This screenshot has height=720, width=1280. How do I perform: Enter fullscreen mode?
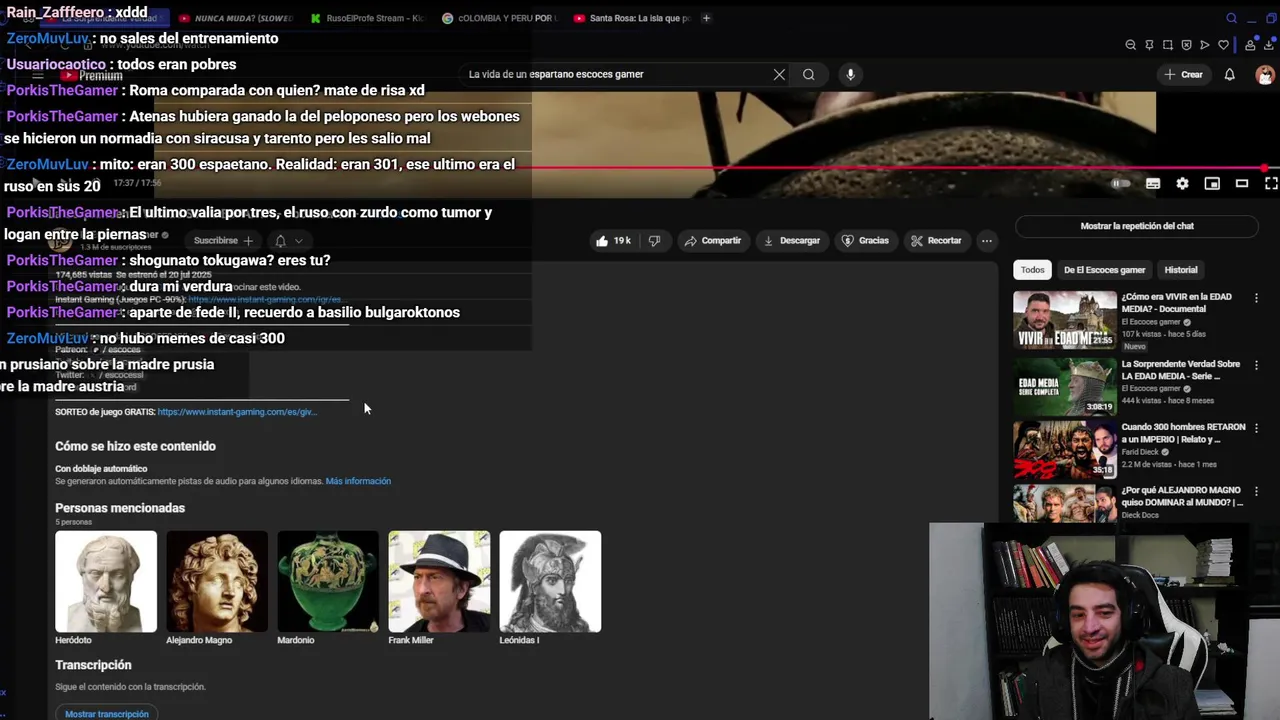click(x=1271, y=184)
